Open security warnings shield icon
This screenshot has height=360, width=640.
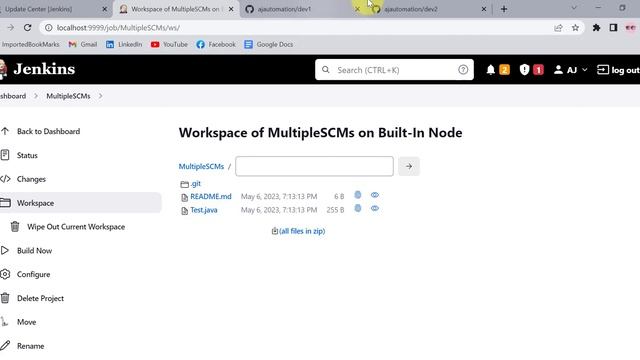[524, 70]
